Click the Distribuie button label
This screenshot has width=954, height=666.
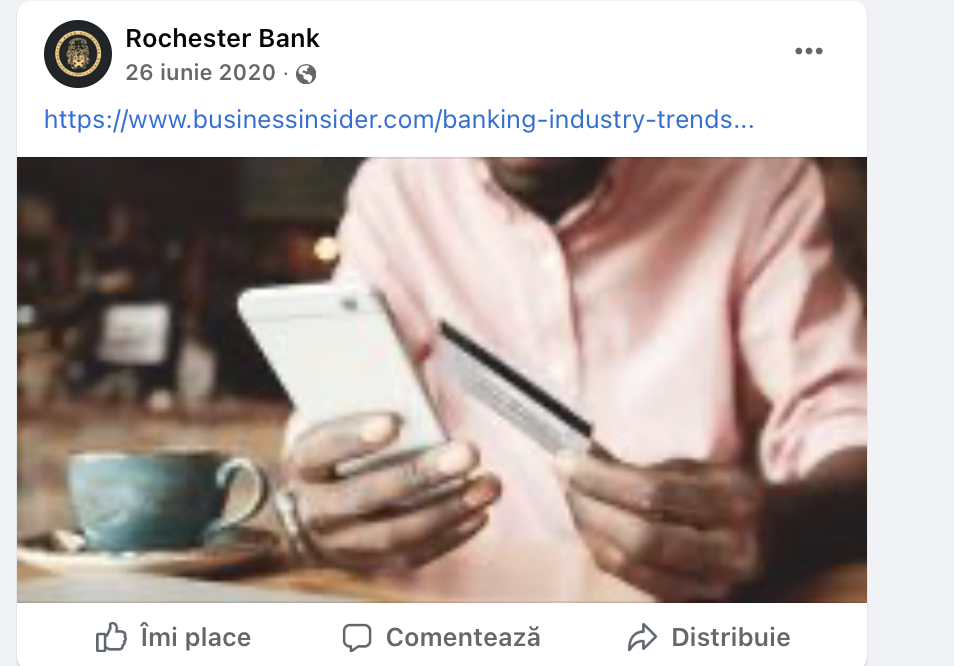coord(731,637)
